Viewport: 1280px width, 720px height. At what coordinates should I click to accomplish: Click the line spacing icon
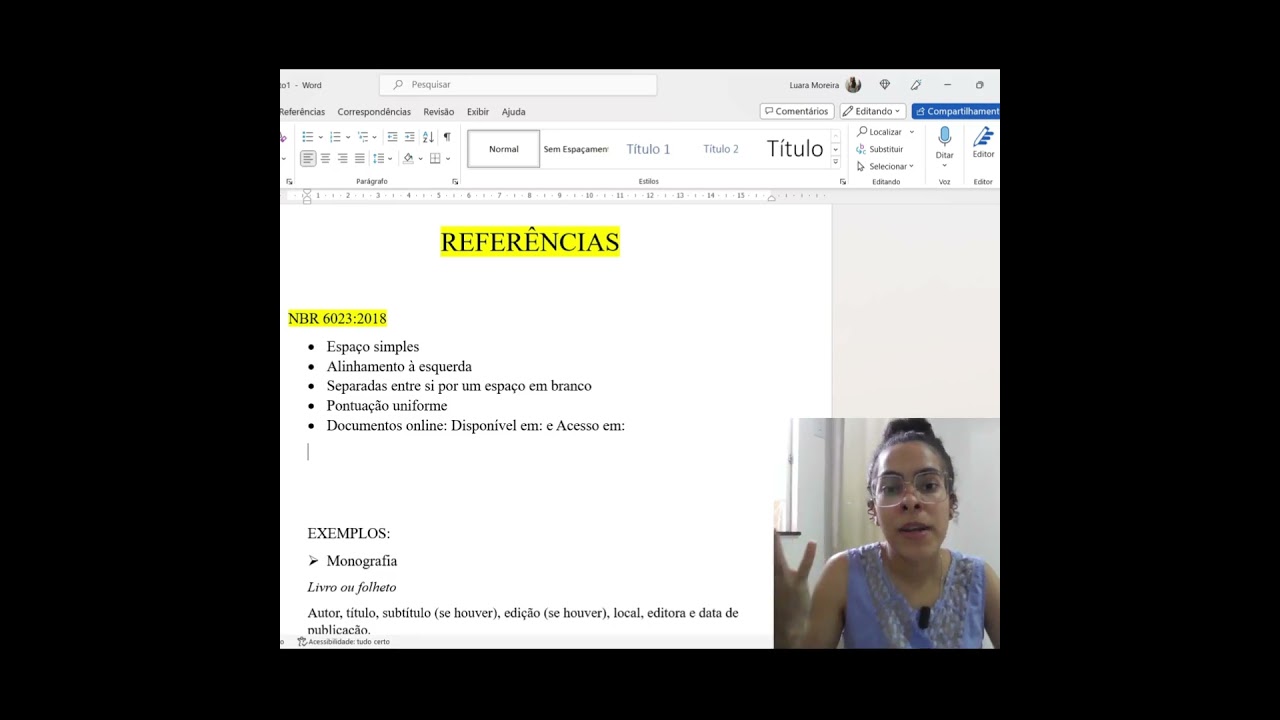(378, 158)
